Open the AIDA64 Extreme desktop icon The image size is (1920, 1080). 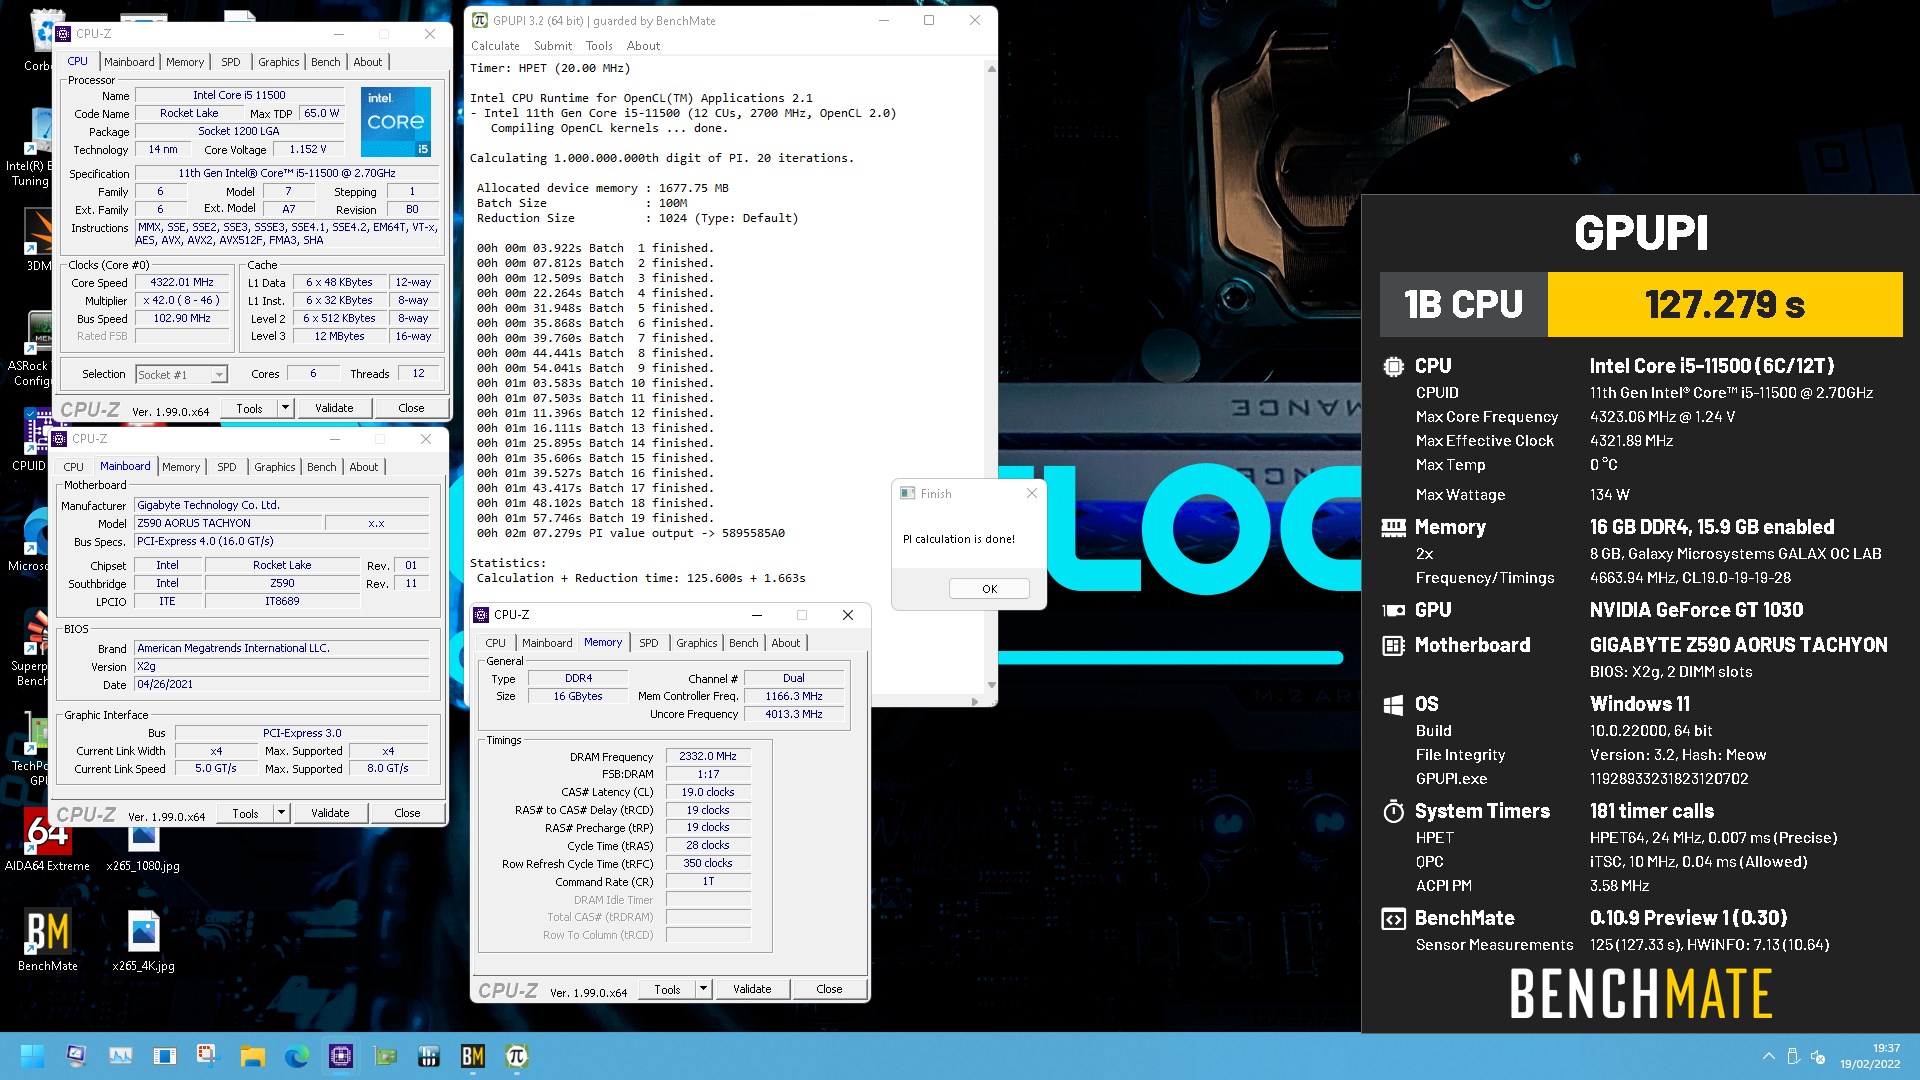point(47,840)
